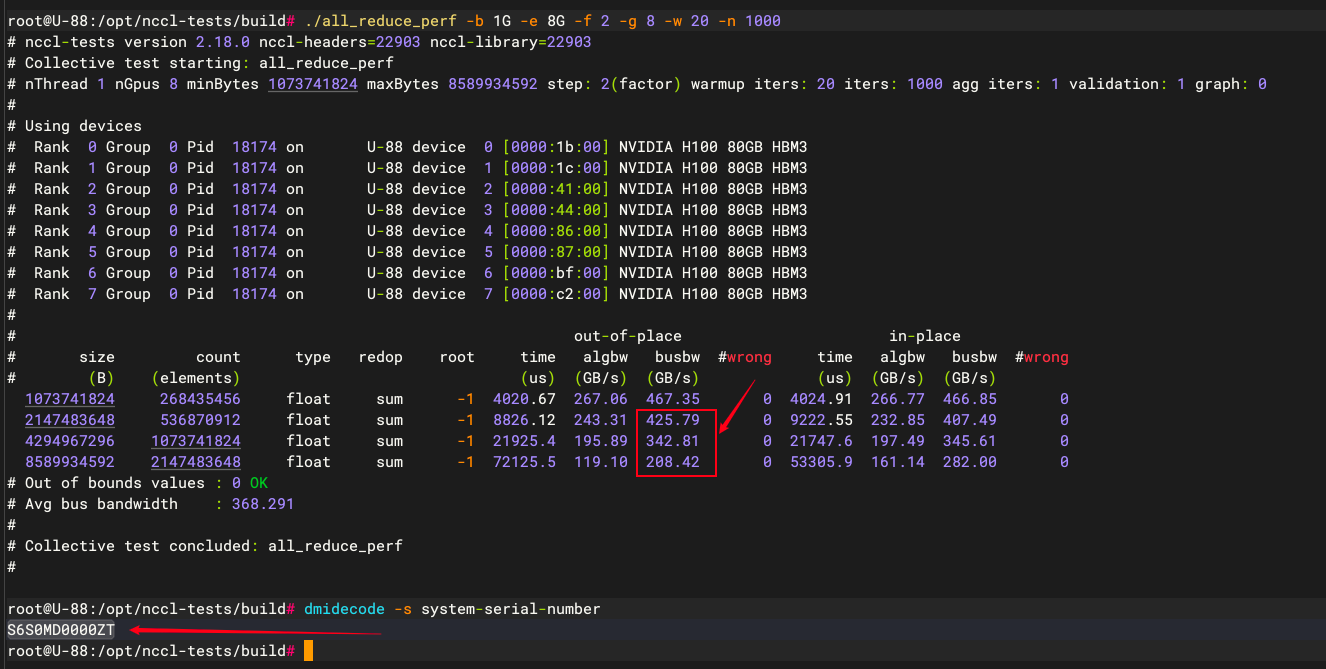Click the busbw value 208.42 in the red box
Viewport: 1326px width, 669px height.
click(676, 462)
